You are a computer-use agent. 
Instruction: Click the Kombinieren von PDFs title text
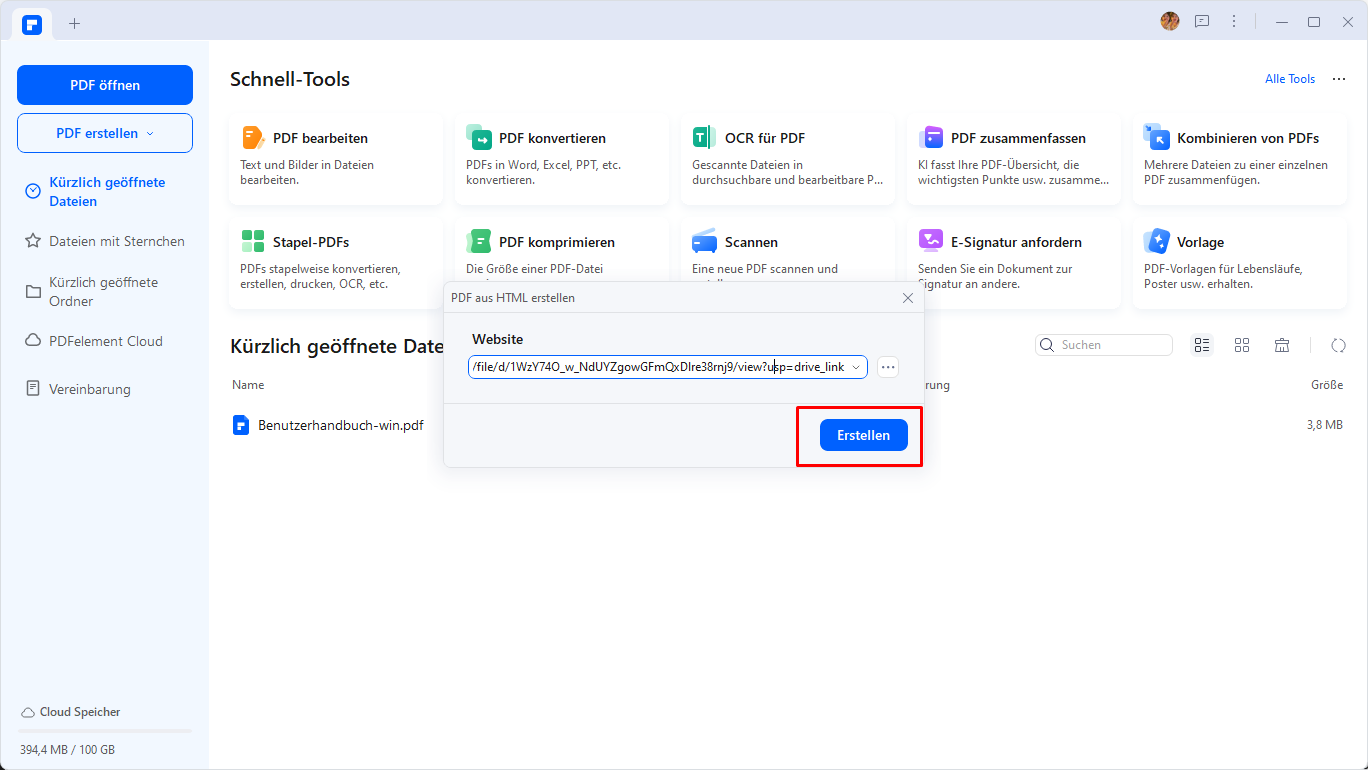click(1248, 138)
